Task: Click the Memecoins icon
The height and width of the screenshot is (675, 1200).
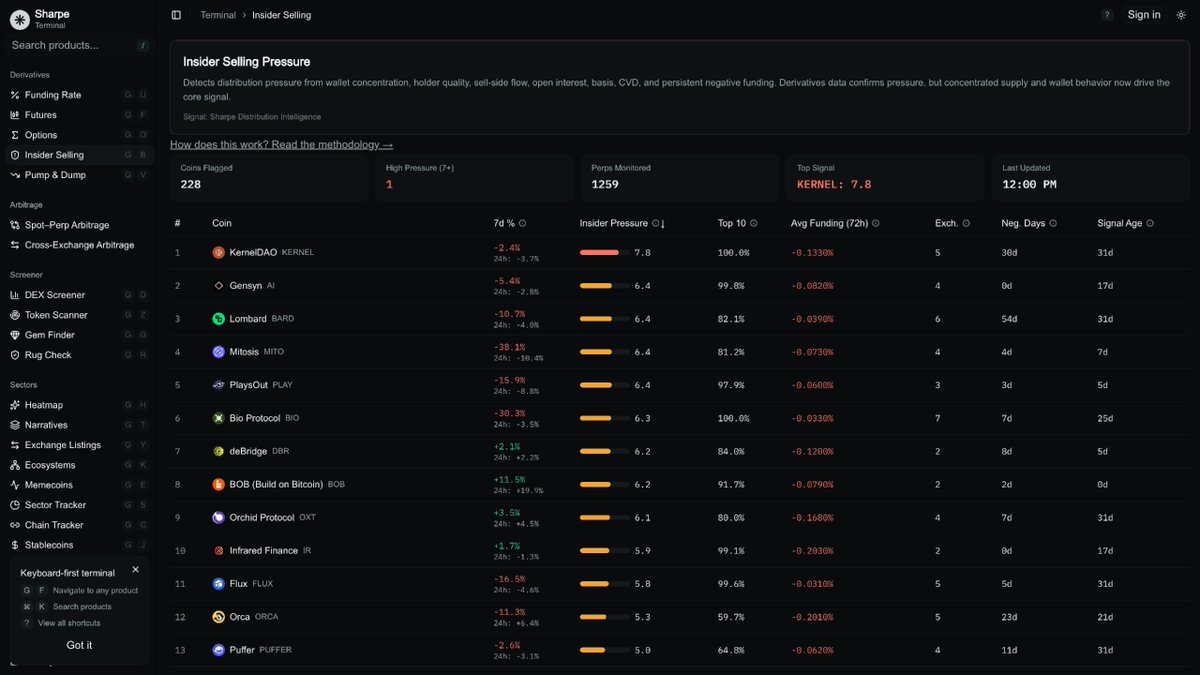Action: coord(15,485)
